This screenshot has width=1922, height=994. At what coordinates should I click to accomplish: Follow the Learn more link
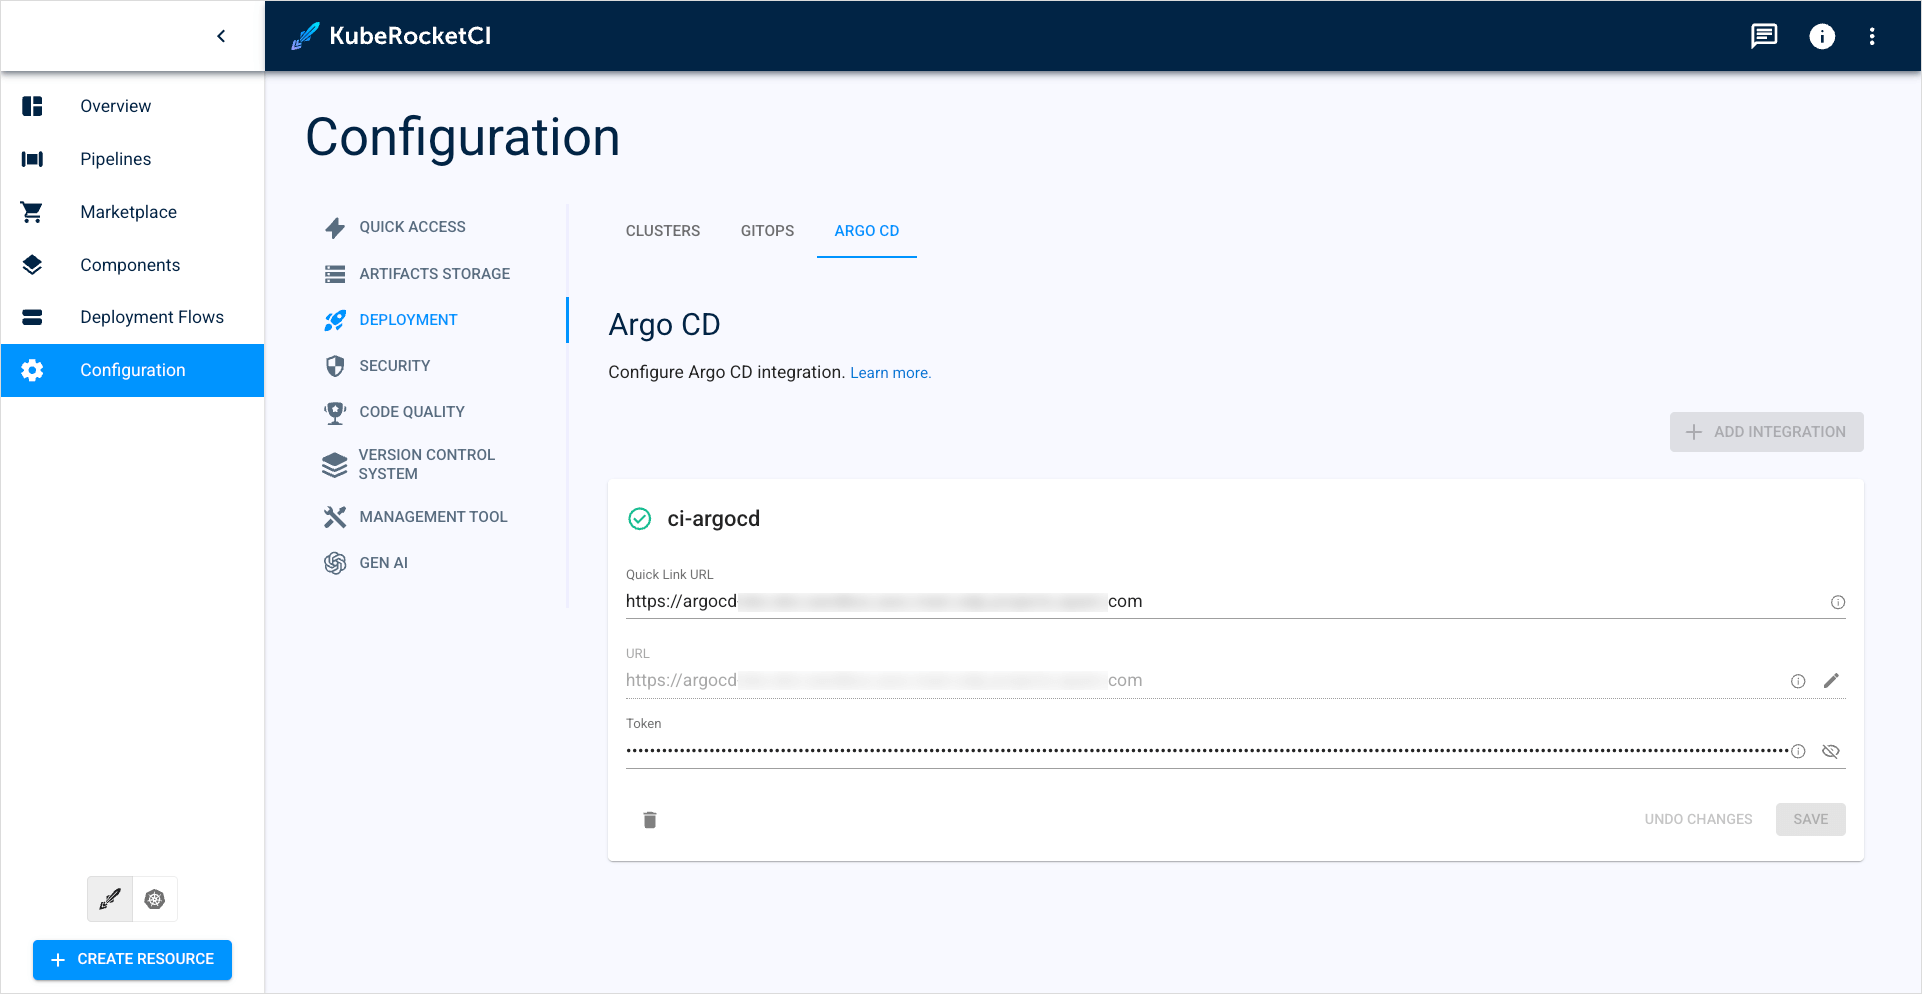pyautogui.click(x=889, y=372)
